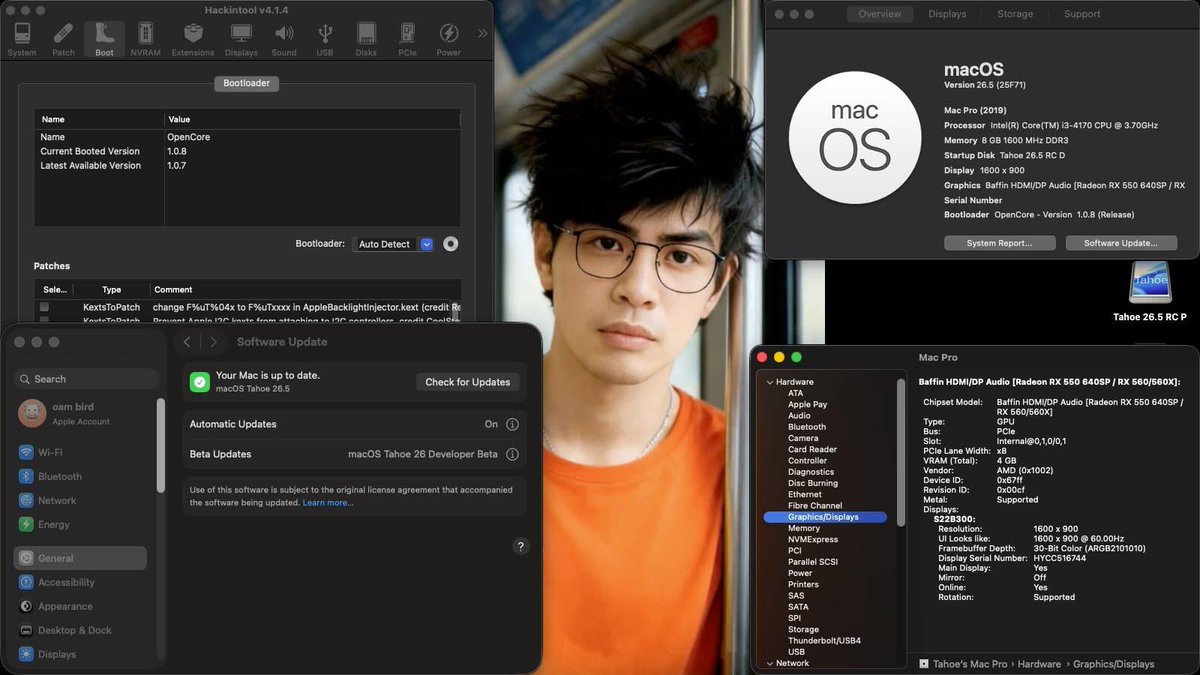Screen dimensions: 1200x675
Task: Open the Displays monitor icon in Hackintool
Action: (x=241, y=39)
